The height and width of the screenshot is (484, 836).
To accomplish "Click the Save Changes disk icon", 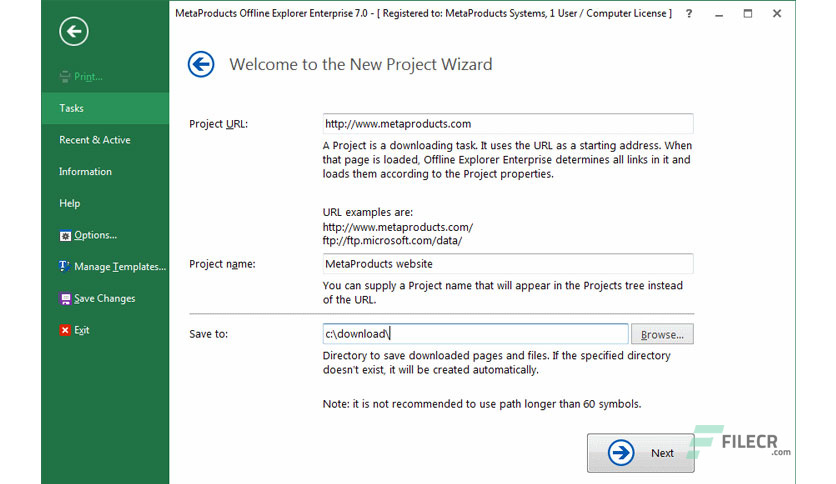I will click(65, 299).
